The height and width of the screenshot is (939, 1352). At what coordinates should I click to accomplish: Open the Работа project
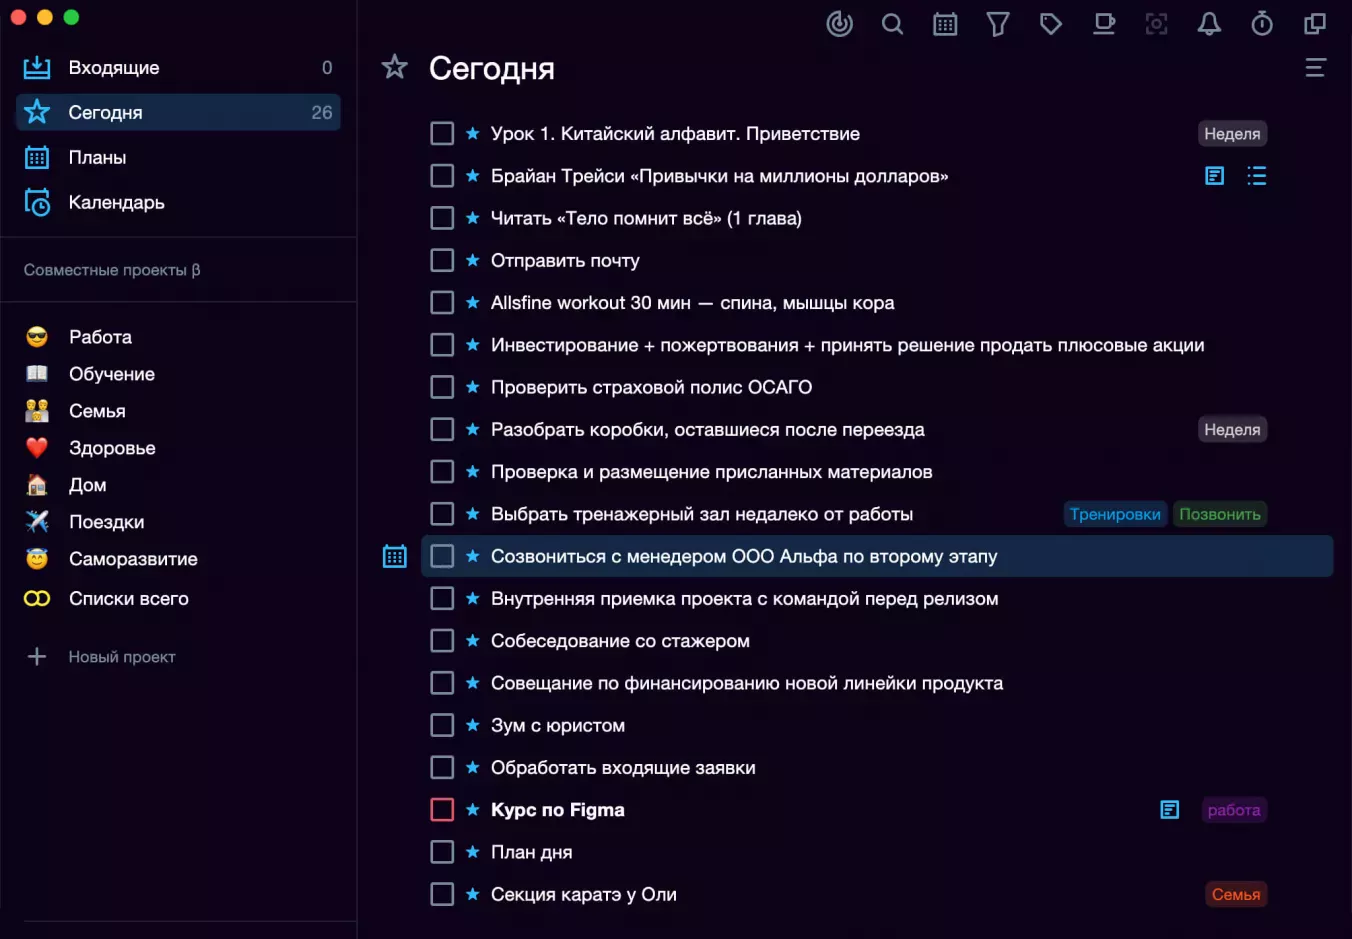[100, 337]
